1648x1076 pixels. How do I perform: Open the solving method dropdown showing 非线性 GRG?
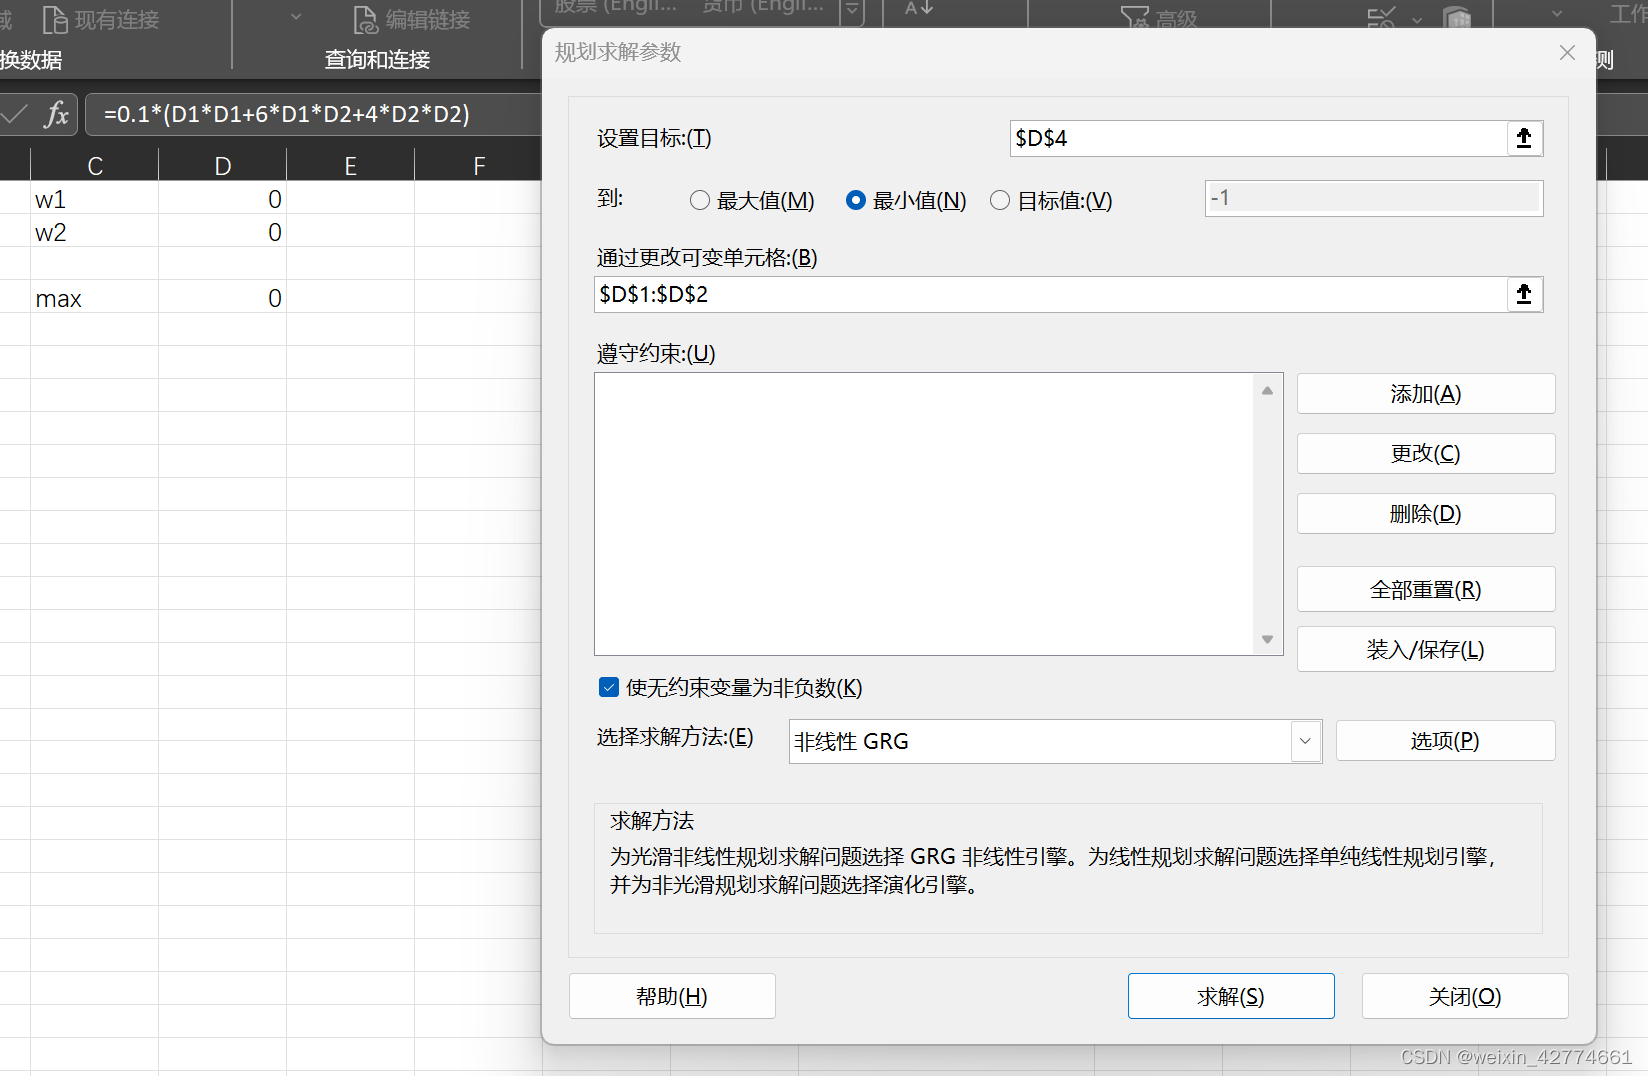click(1305, 741)
